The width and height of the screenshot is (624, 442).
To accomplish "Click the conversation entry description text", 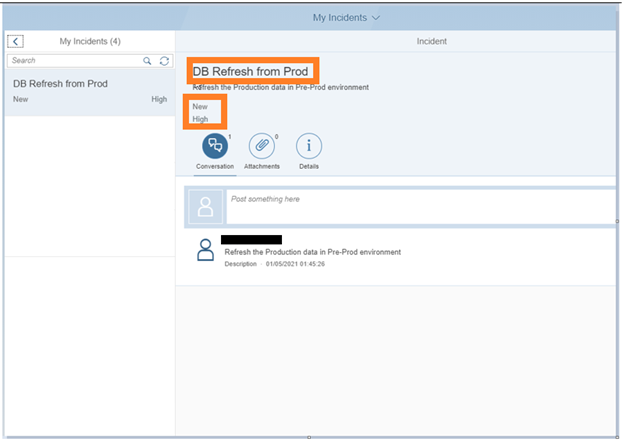I will [312, 252].
